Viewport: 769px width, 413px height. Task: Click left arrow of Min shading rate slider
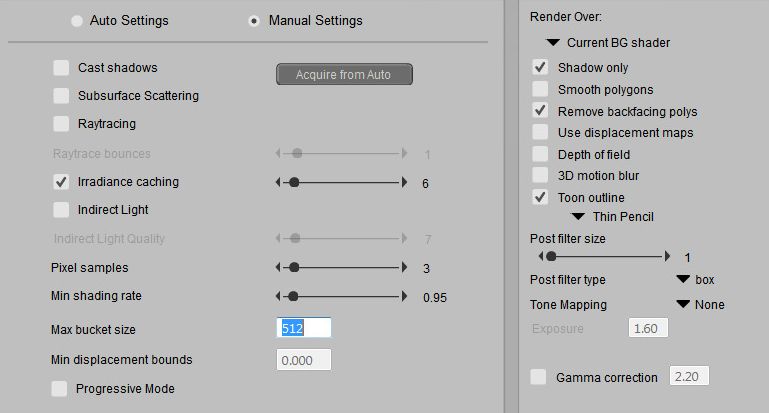pyautogui.click(x=279, y=297)
